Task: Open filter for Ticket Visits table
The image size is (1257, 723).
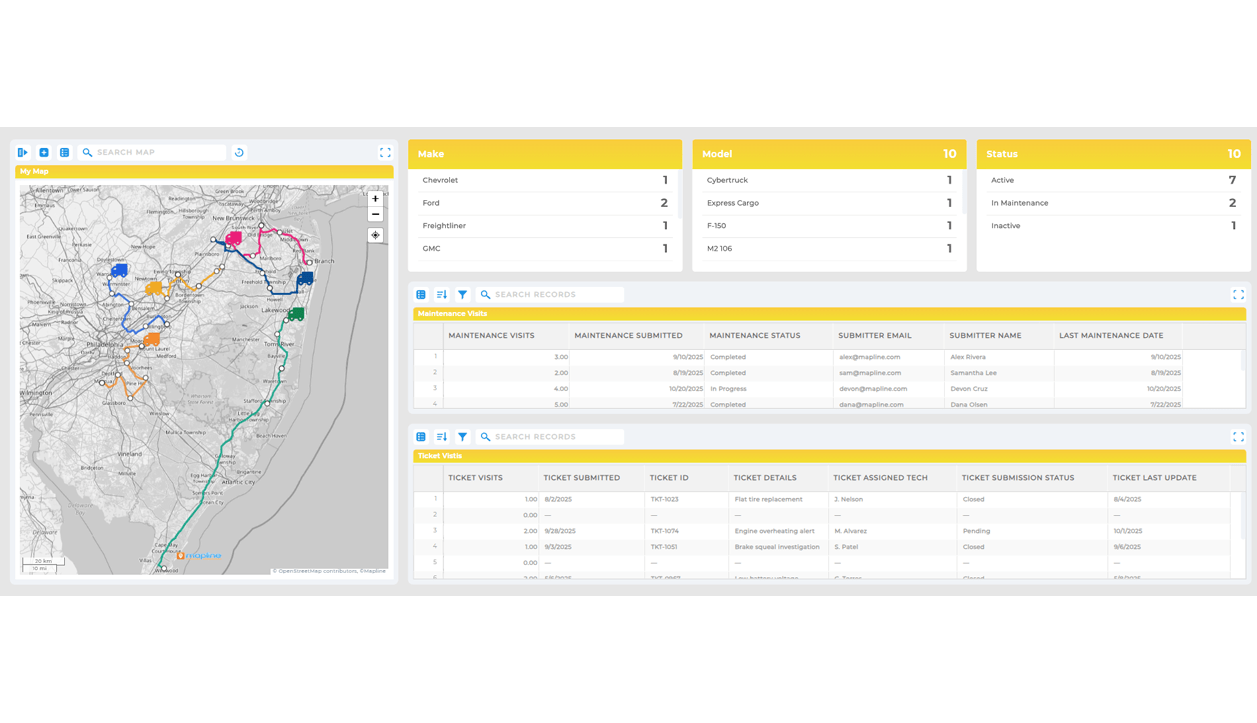Action: pos(462,437)
